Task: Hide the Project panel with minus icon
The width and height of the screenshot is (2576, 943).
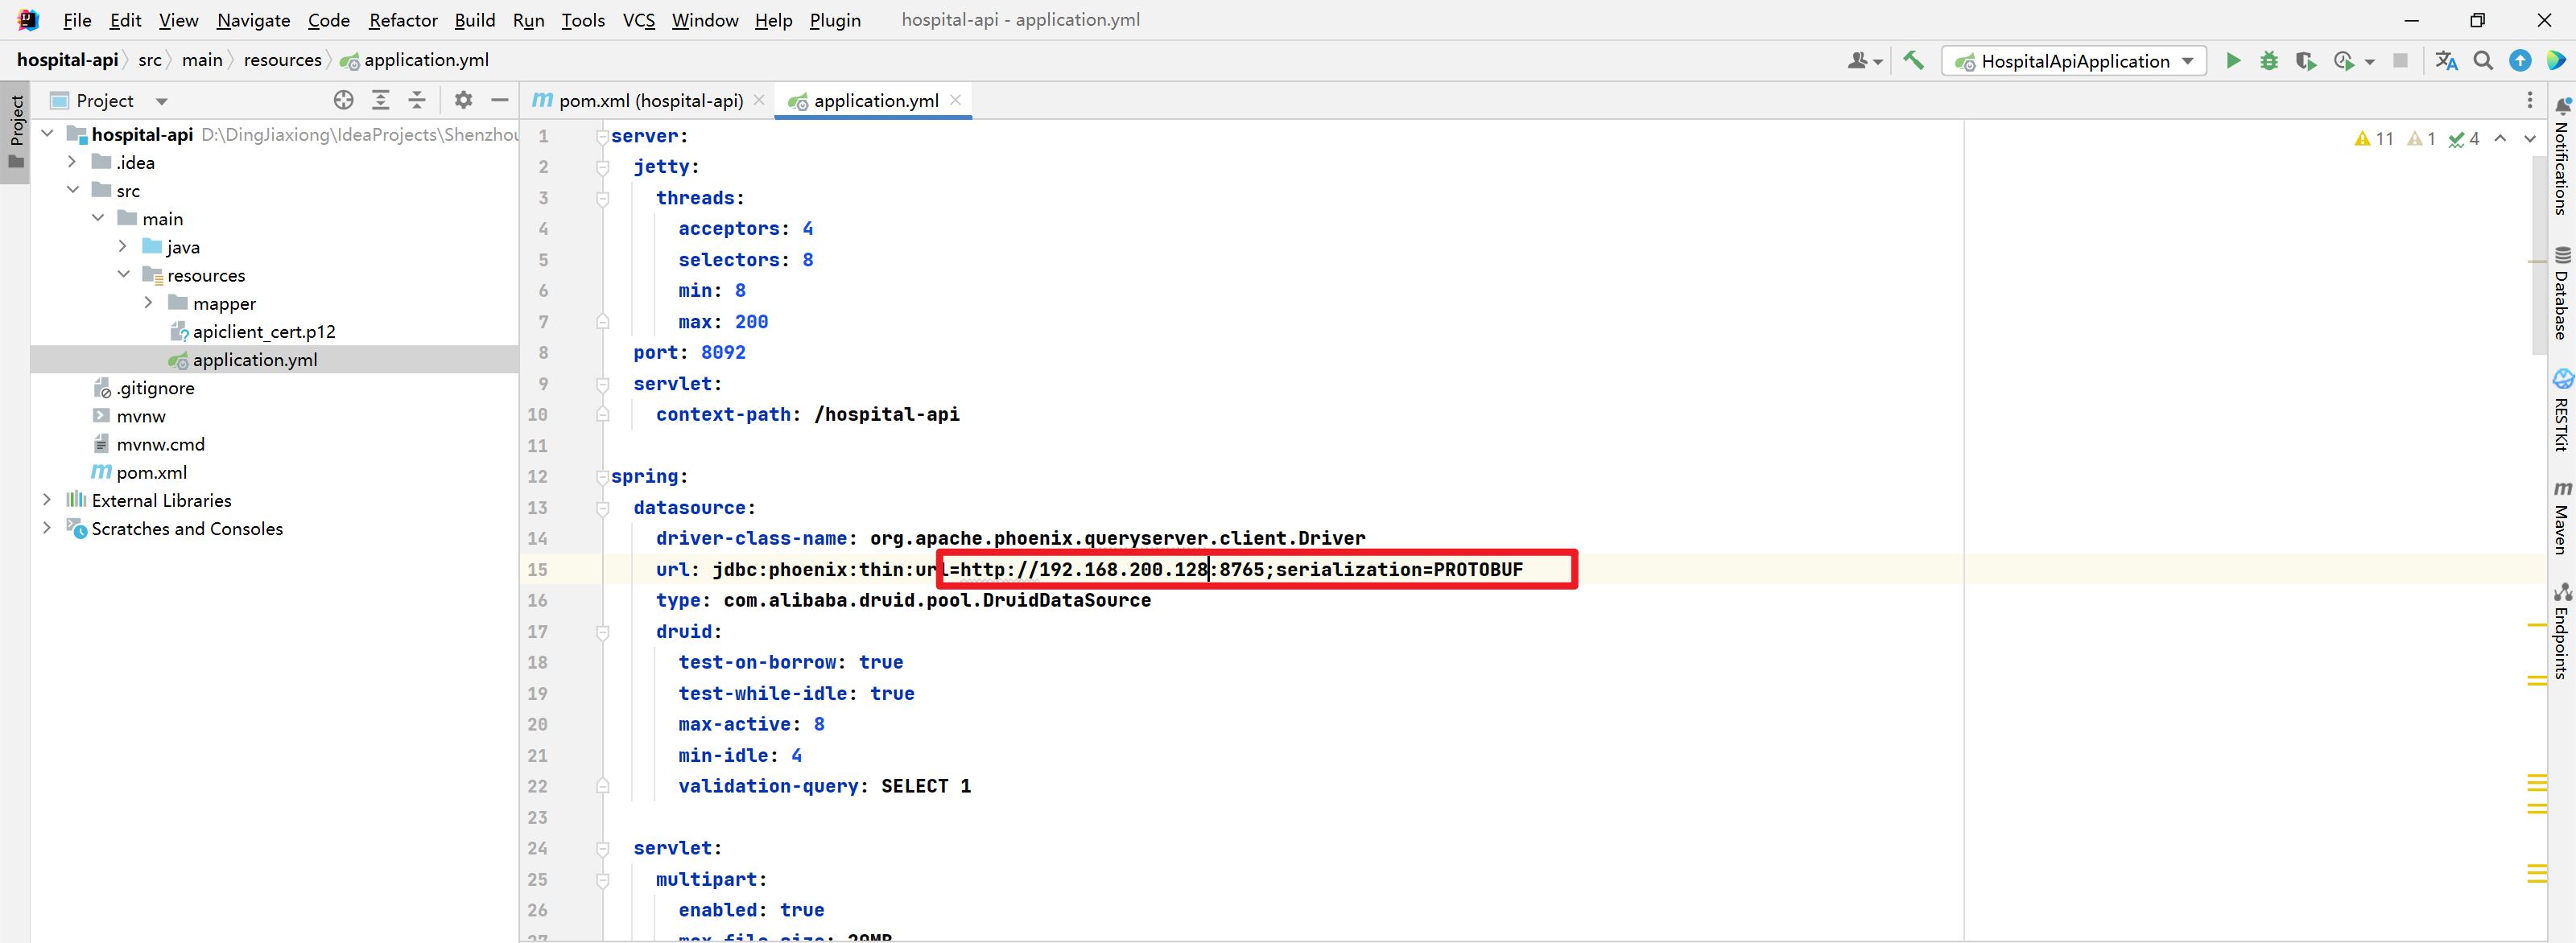Action: pos(500,100)
